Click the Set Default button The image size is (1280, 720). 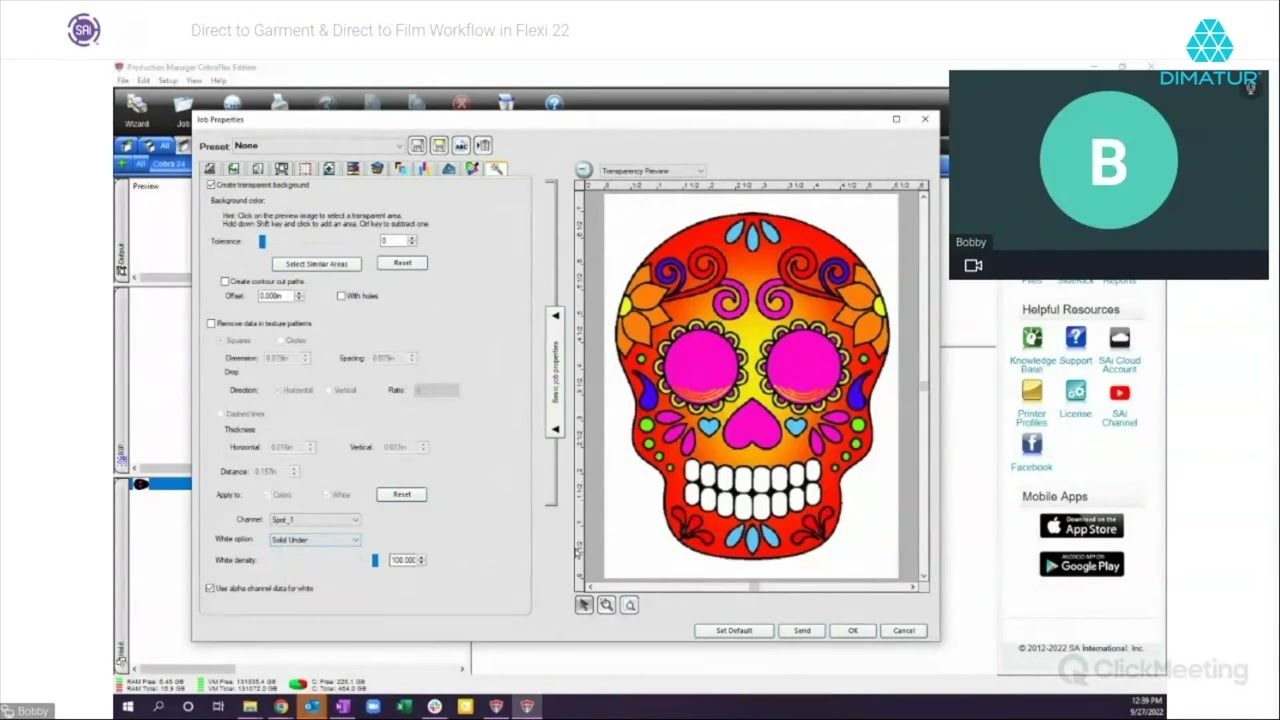[734, 631]
